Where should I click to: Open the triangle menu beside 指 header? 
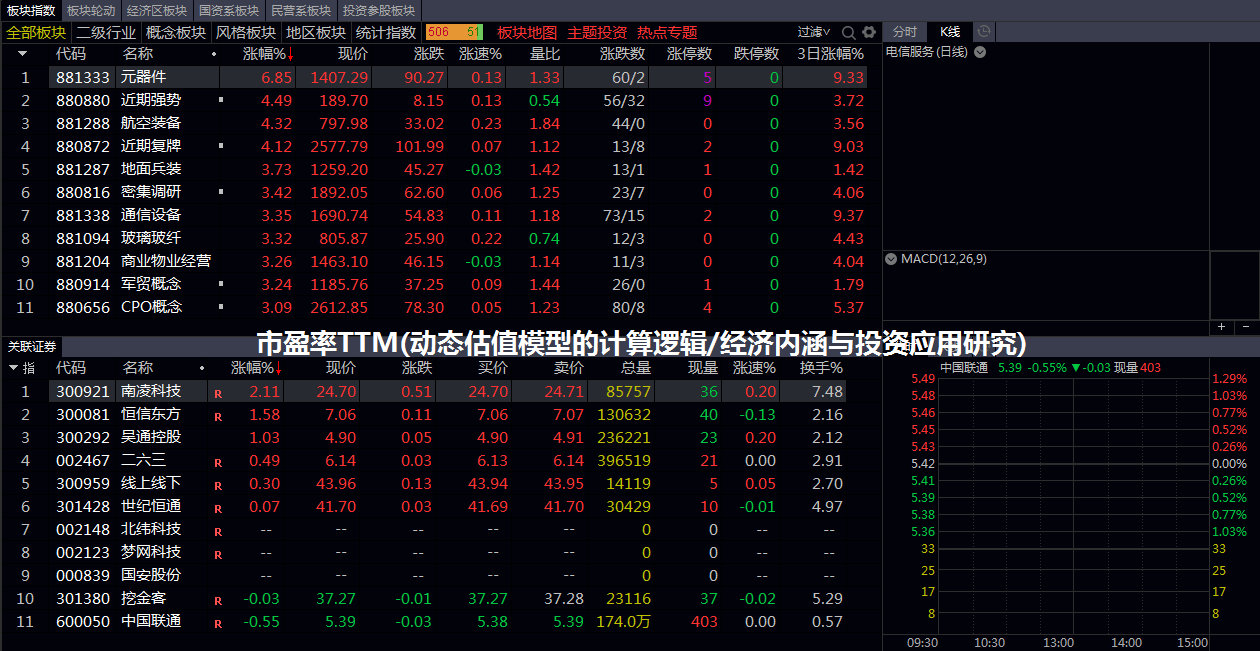[13, 369]
